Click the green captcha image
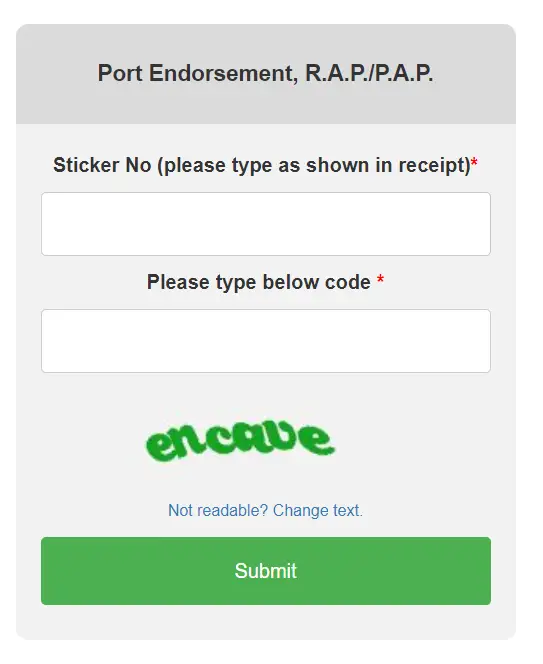This screenshot has width=543, height=664. [x=240, y=441]
